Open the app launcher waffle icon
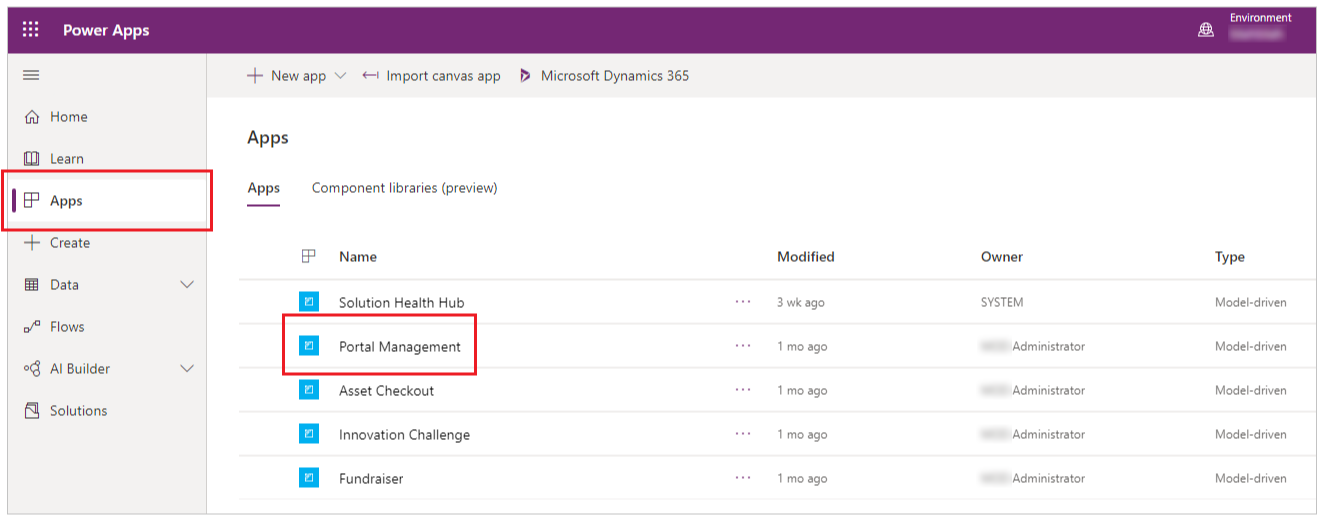Image resolution: width=1325 pixels, height=521 pixels. tap(31, 30)
